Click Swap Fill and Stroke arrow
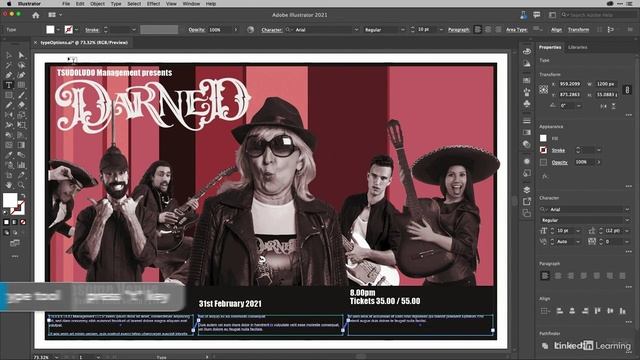 (23, 197)
